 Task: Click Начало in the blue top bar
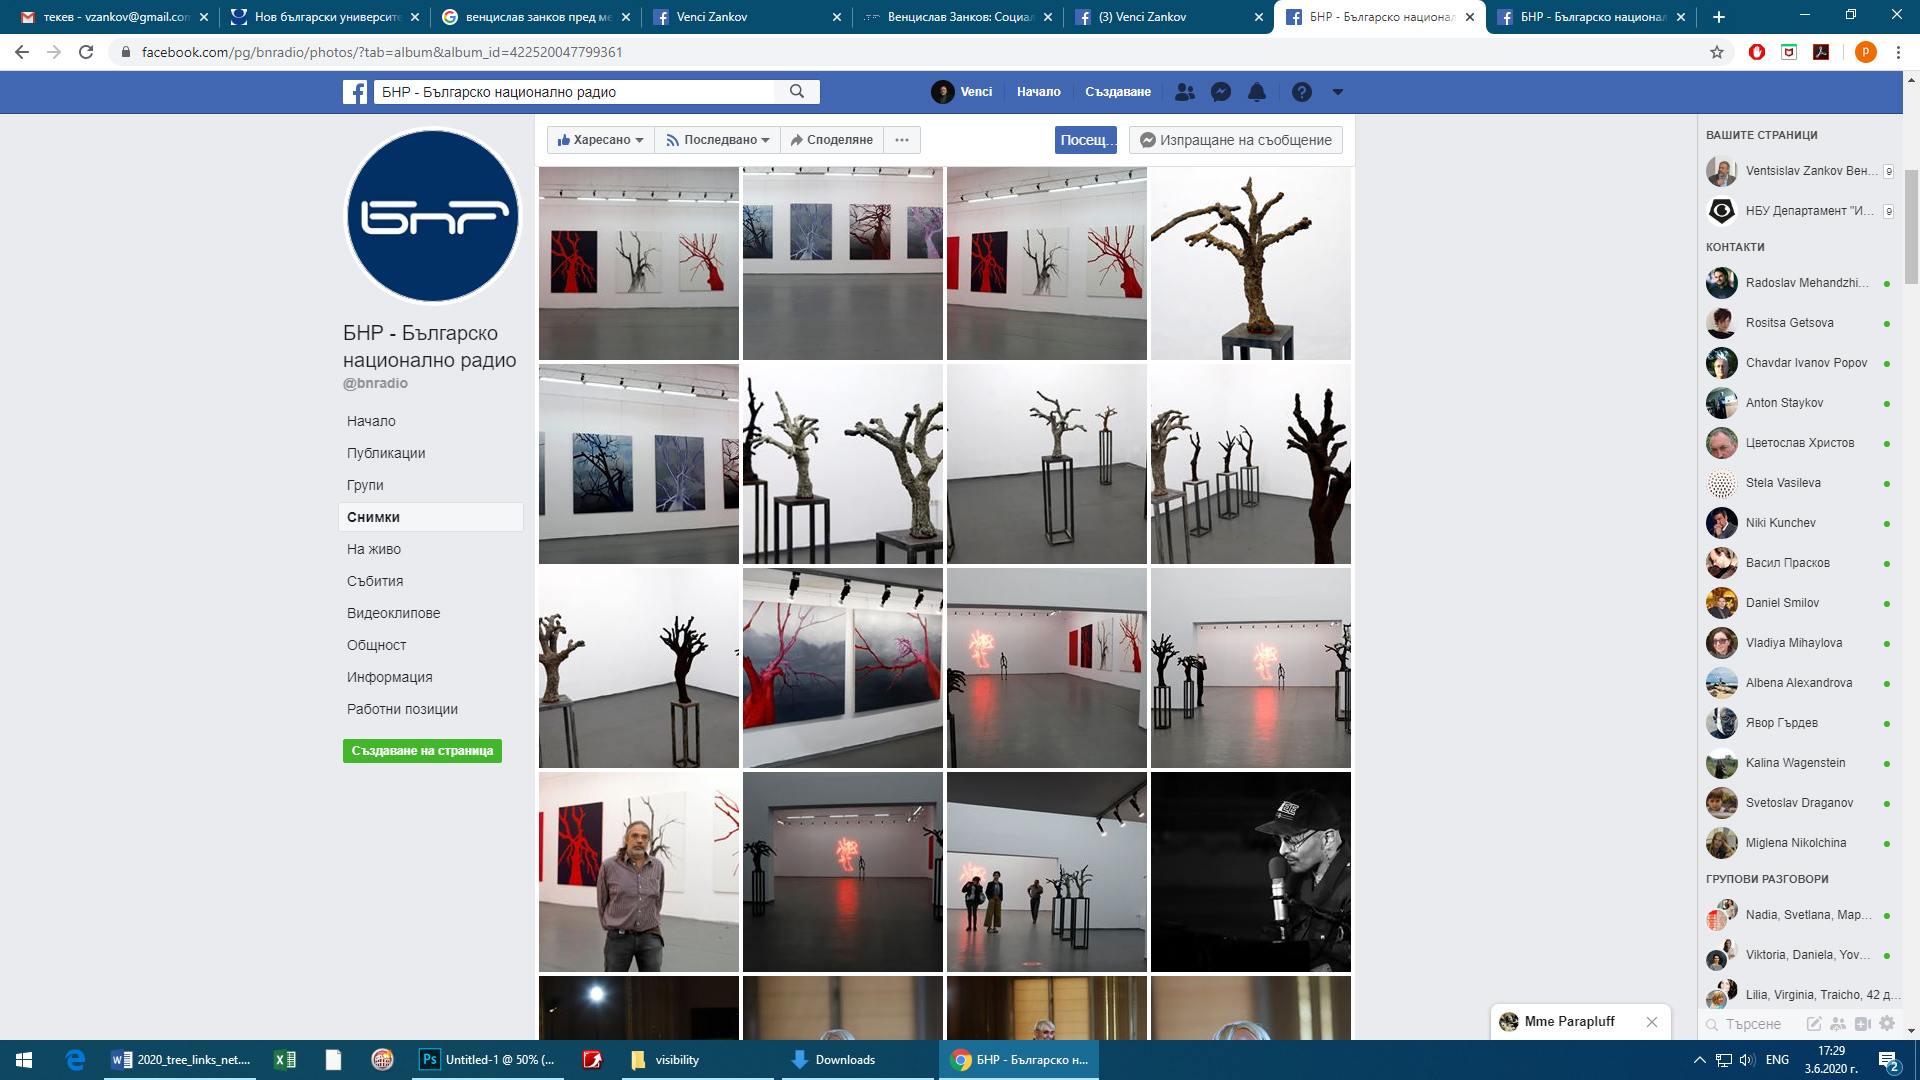1038,92
